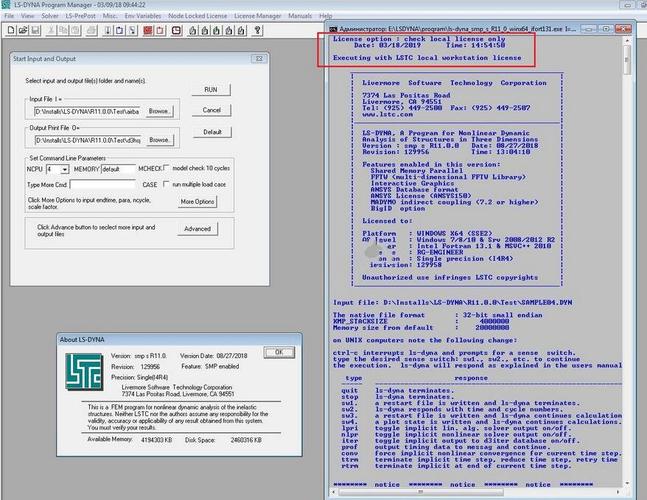Click the 'www.lstc.com' text in the console
Screen dimensions: 647x500
387,114
